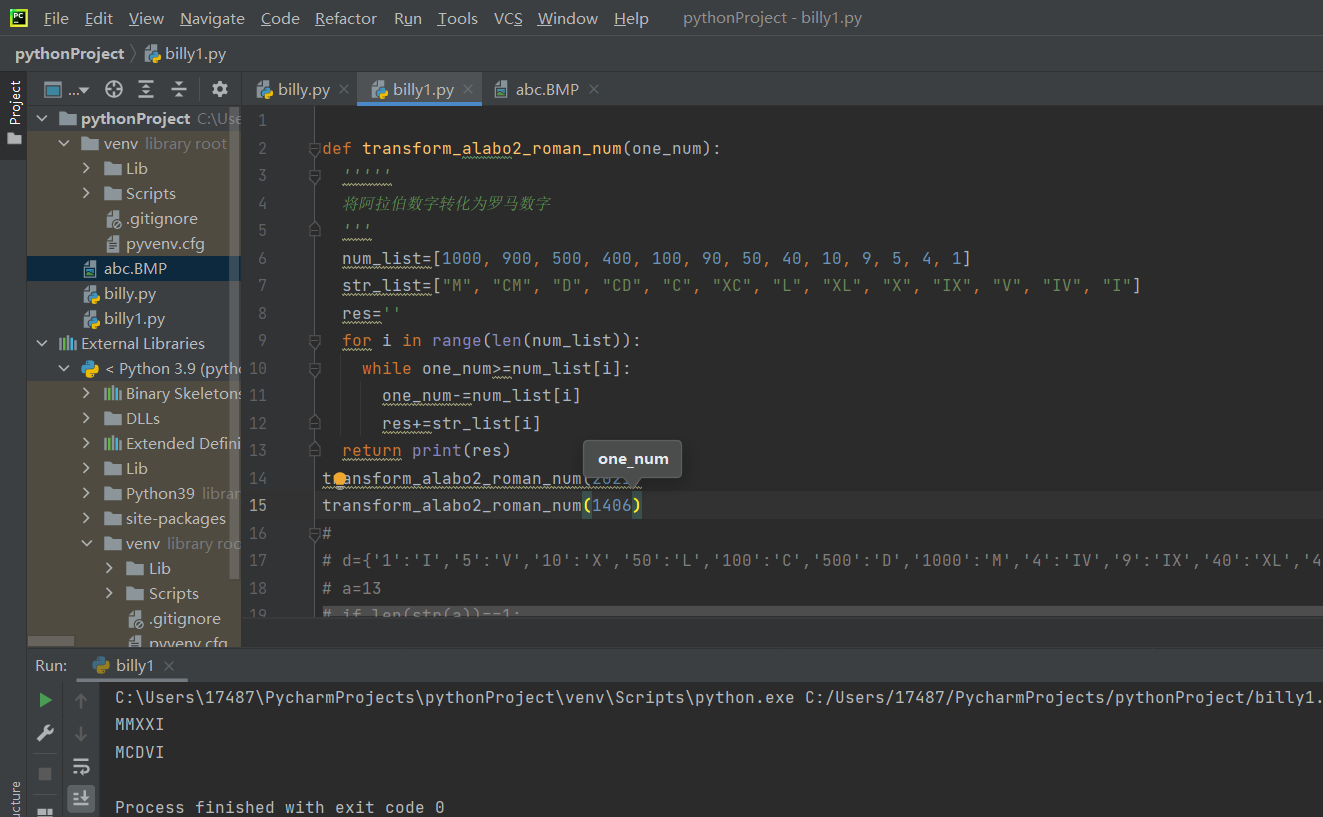Rerun billy1 with the green play icon
Screen dimensions: 1323x817
click(x=45, y=700)
